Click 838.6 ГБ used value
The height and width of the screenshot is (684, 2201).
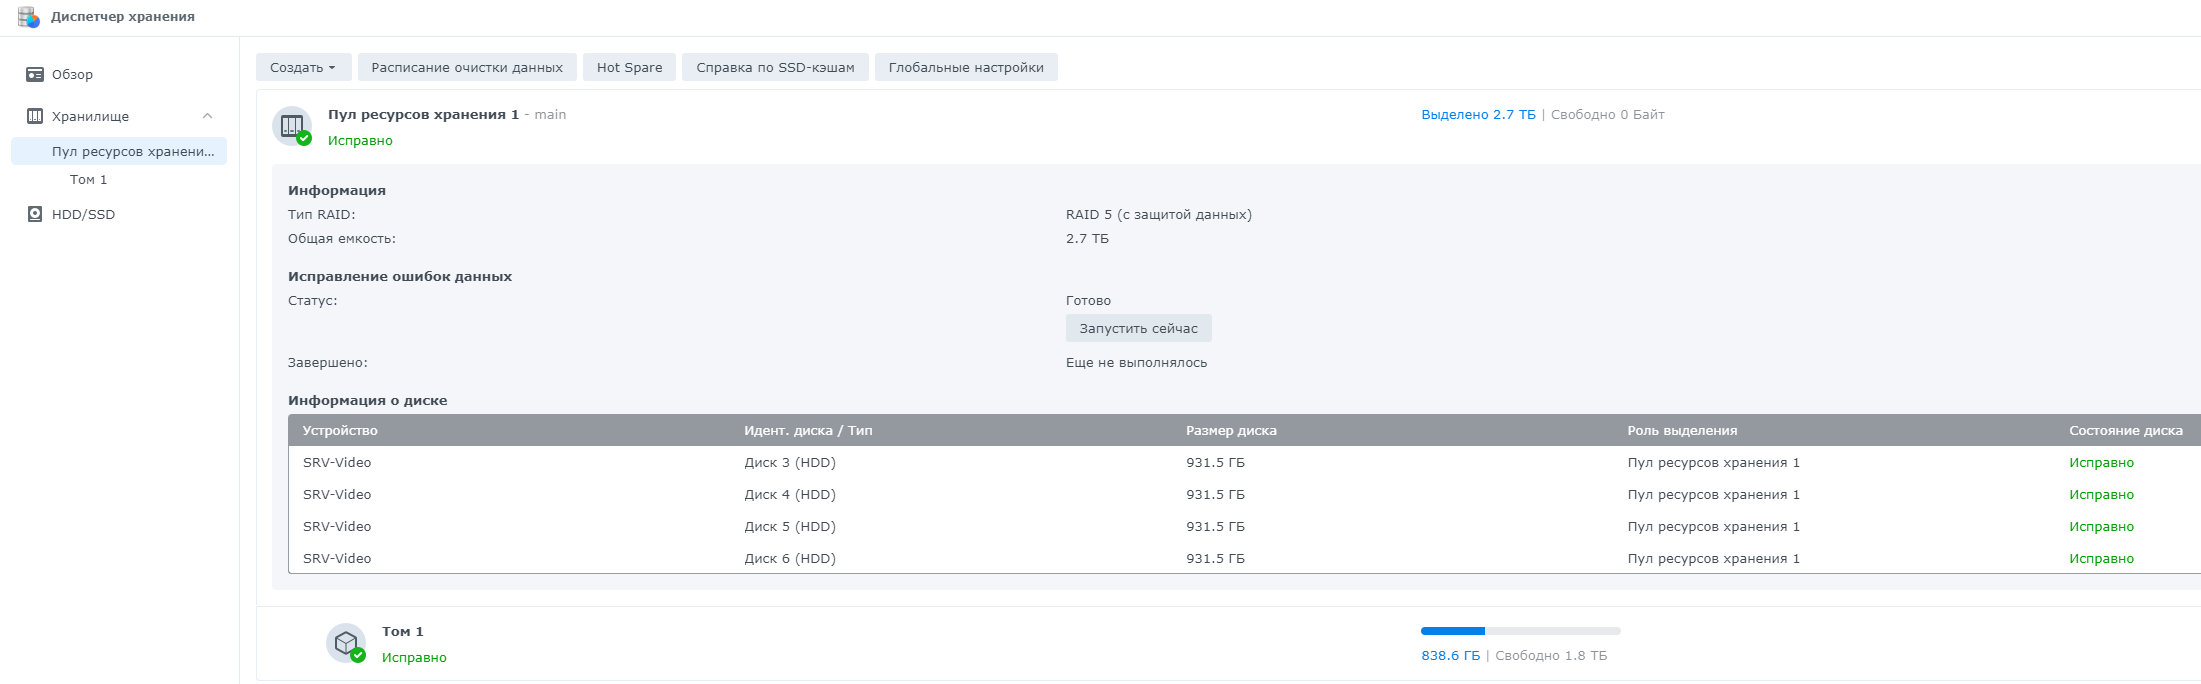click(x=1450, y=656)
